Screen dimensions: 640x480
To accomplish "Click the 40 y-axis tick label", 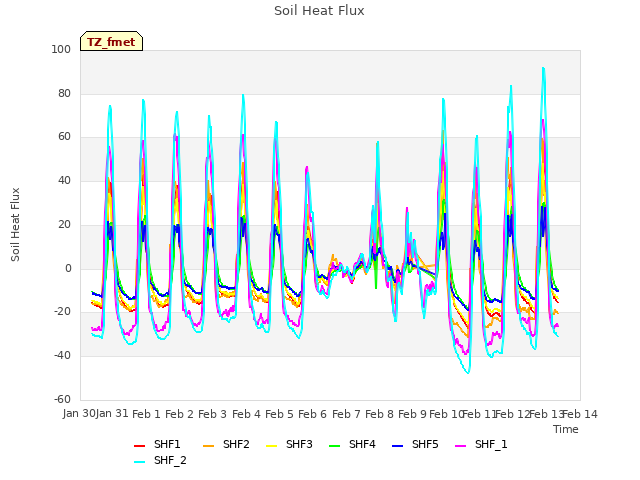I will pyautogui.click(x=64, y=180).
